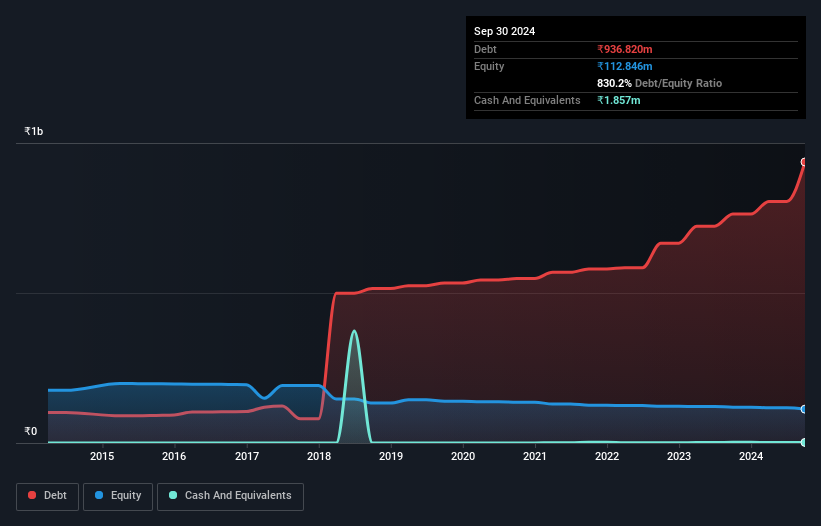Click the blue Equity legend dot

99,495
